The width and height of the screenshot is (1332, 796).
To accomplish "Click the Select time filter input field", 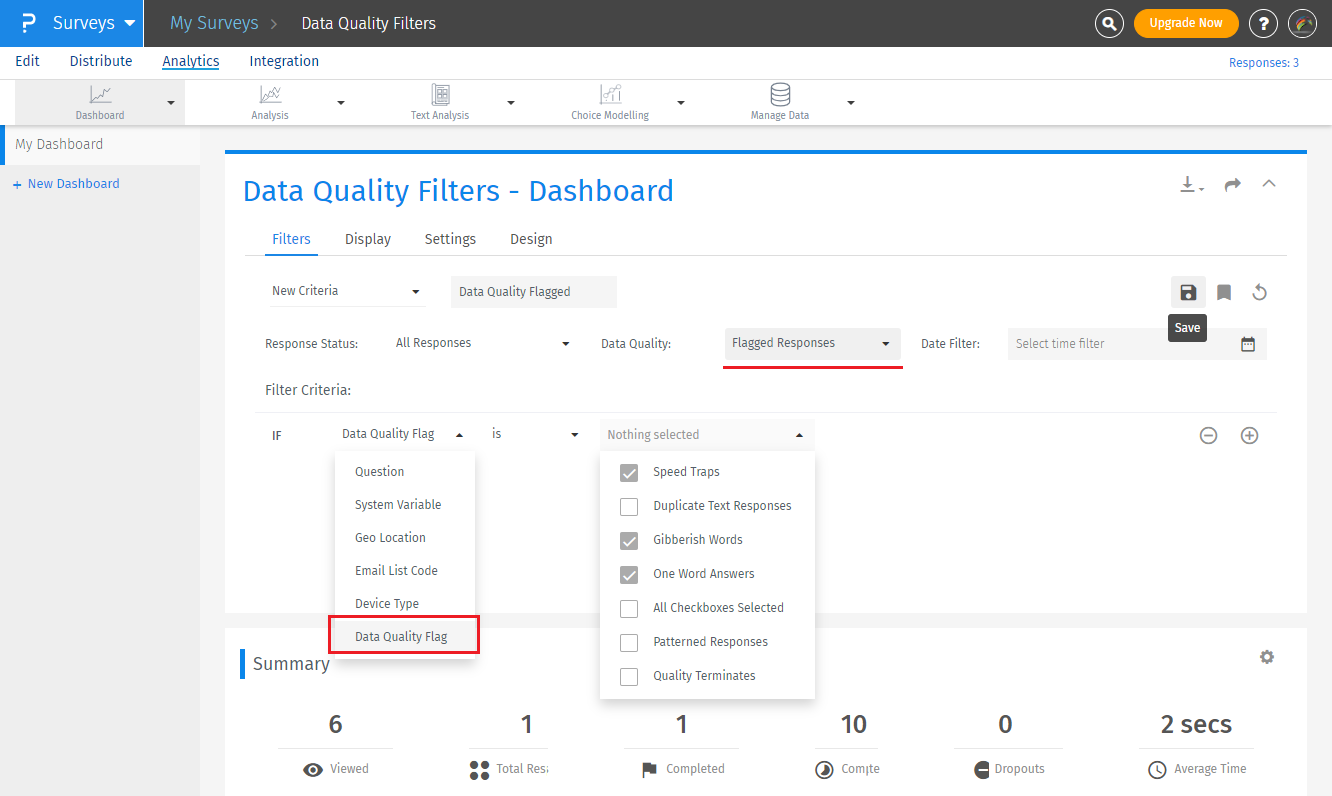I will (x=1120, y=344).
